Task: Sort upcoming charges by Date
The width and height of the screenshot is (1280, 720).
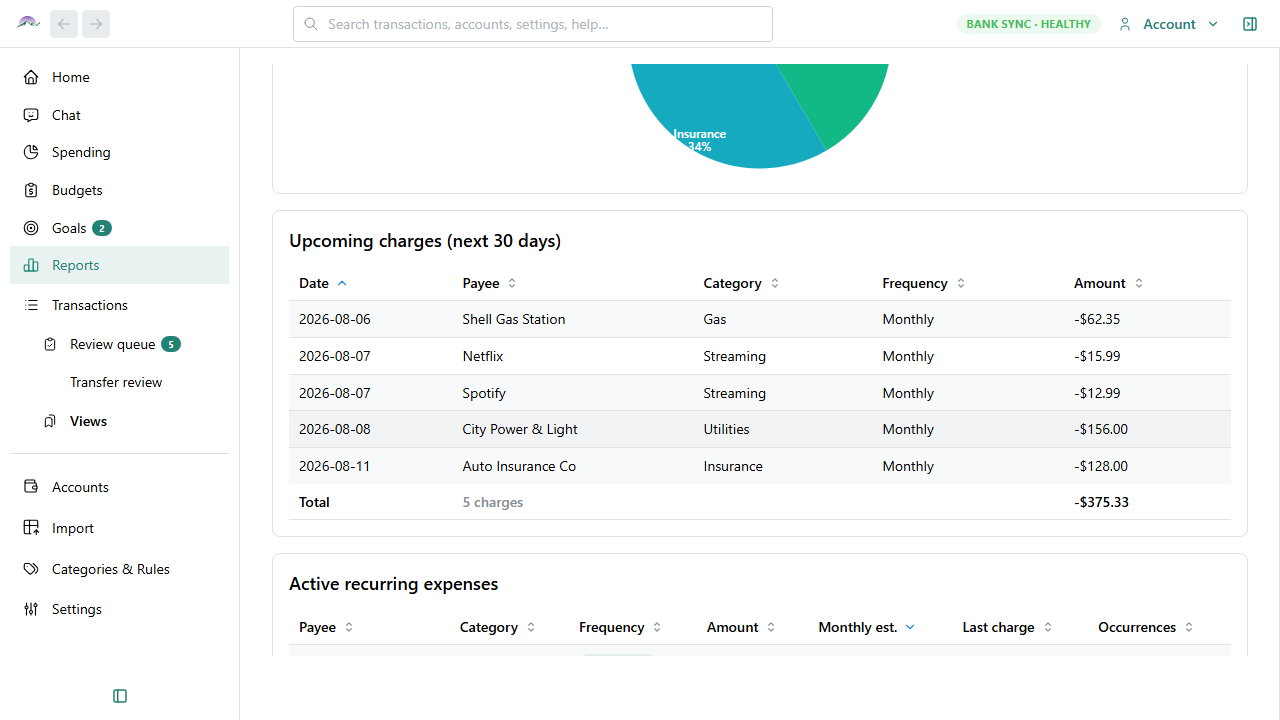Action: [x=323, y=283]
